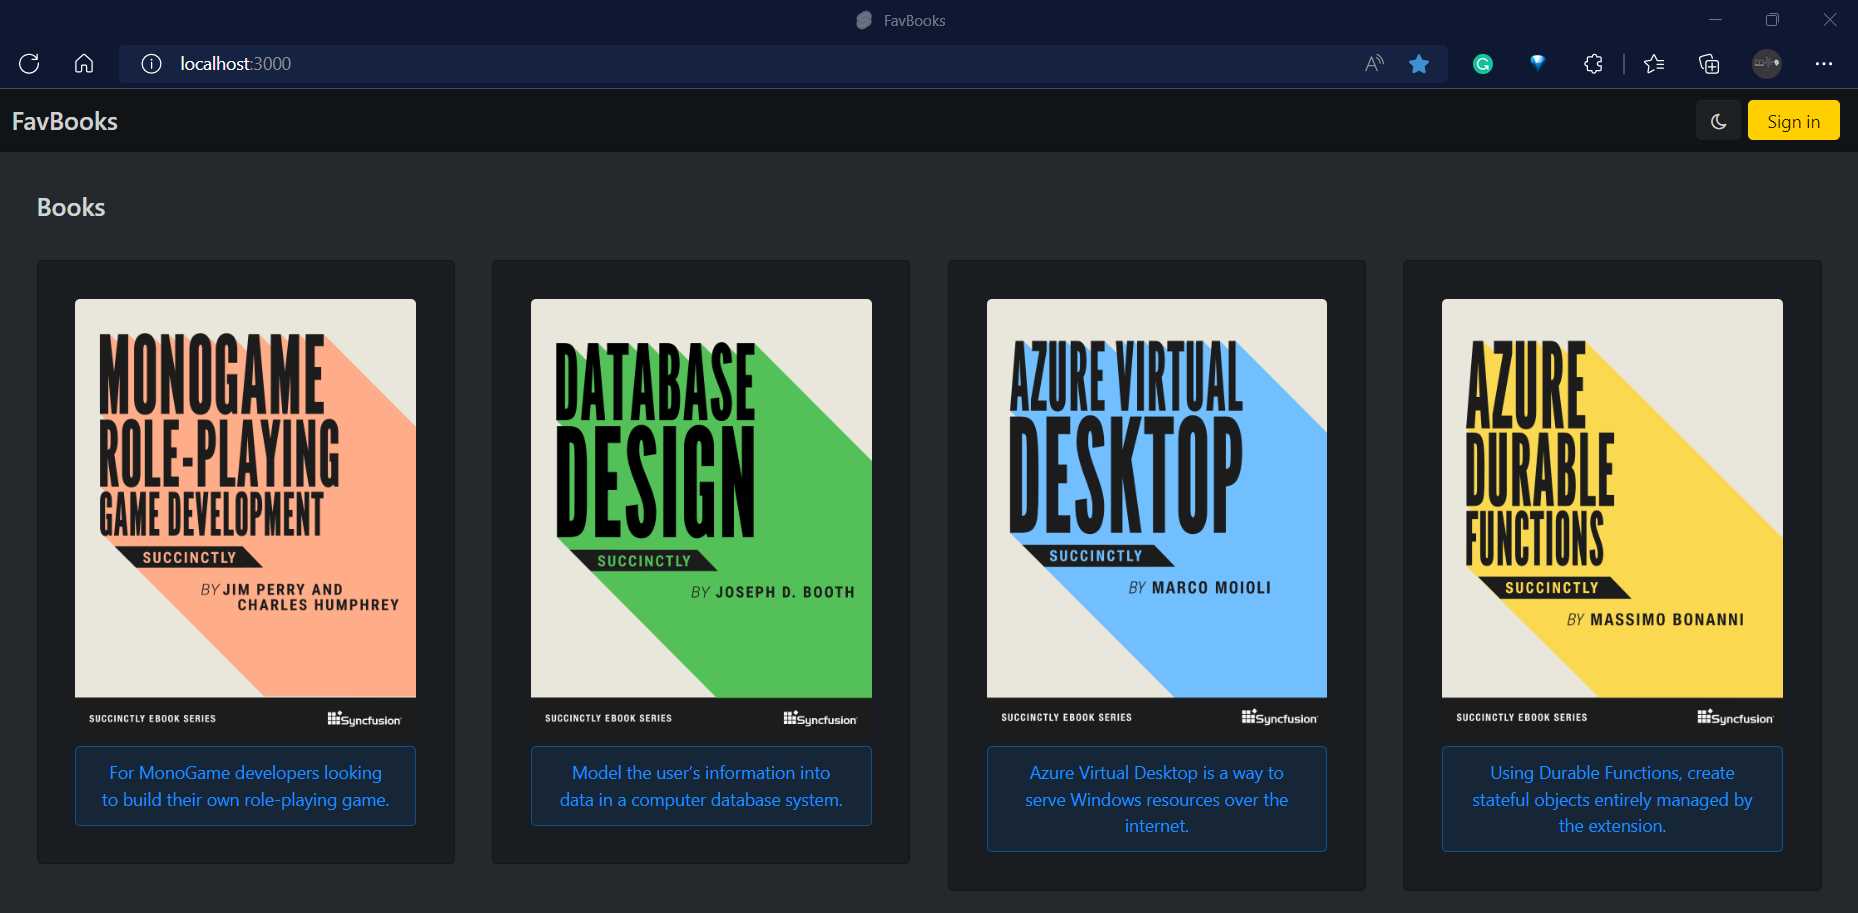Click the Database Design description text

click(700, 786)
